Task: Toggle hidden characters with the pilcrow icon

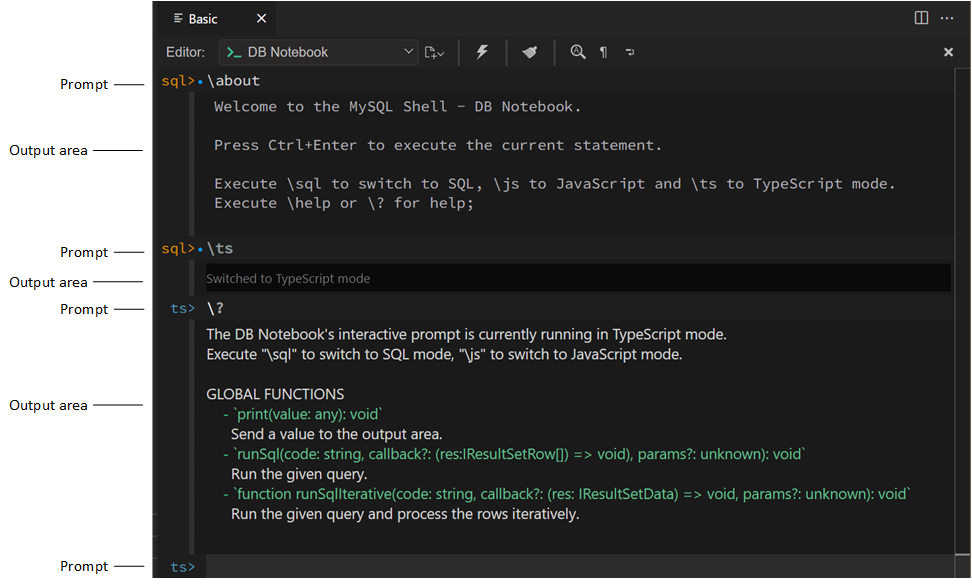Action: pyautogui.click(x=603, y=52)
